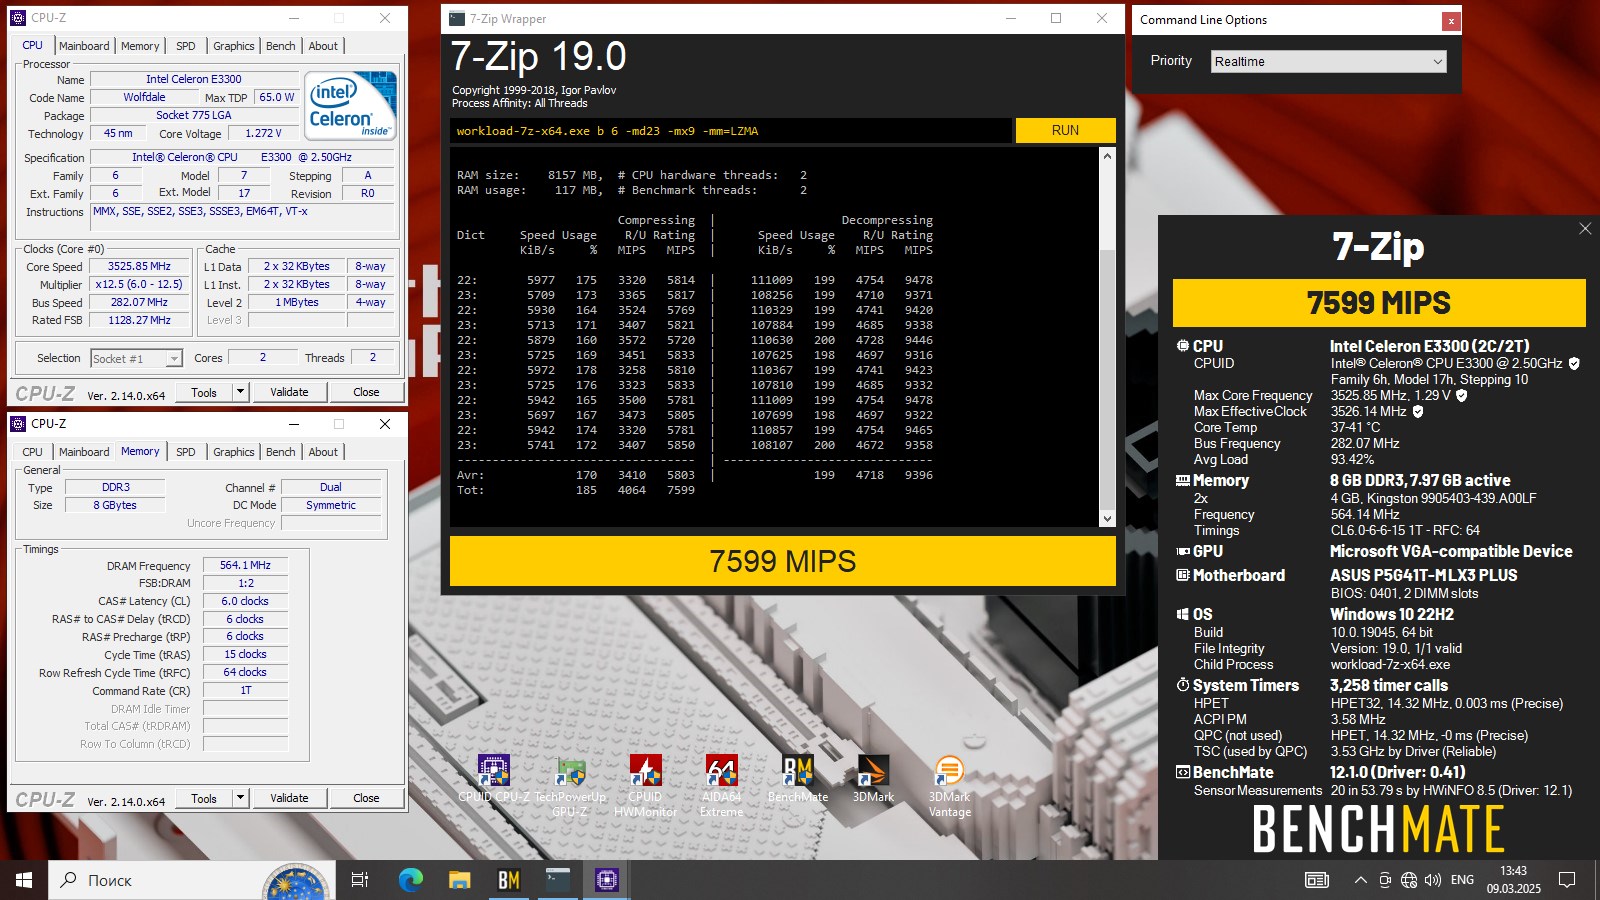Click the Core Speed value 3525.85 MHz

coord(140,266)
